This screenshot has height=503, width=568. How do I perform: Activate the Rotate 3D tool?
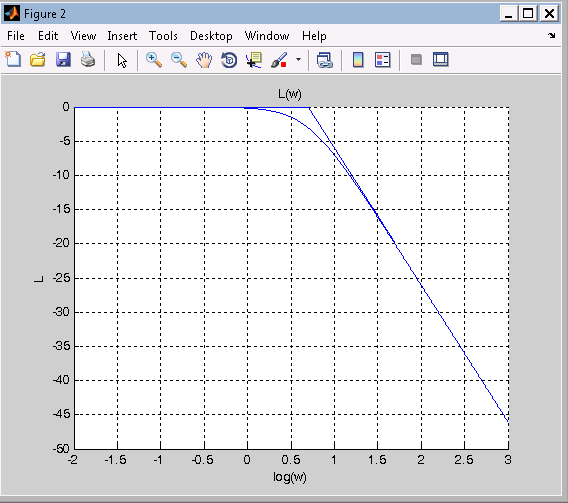(x=229, y=60)
